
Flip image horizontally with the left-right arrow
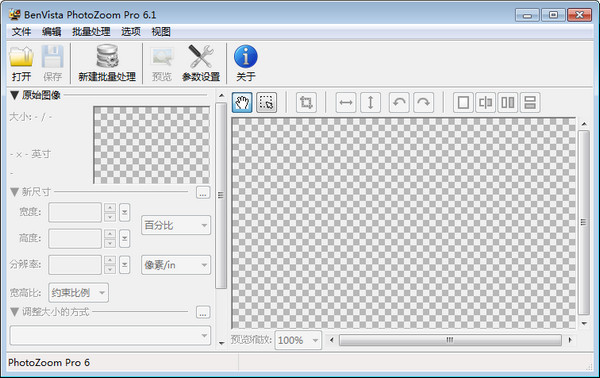pyautogui.click(x=346, y=103)
